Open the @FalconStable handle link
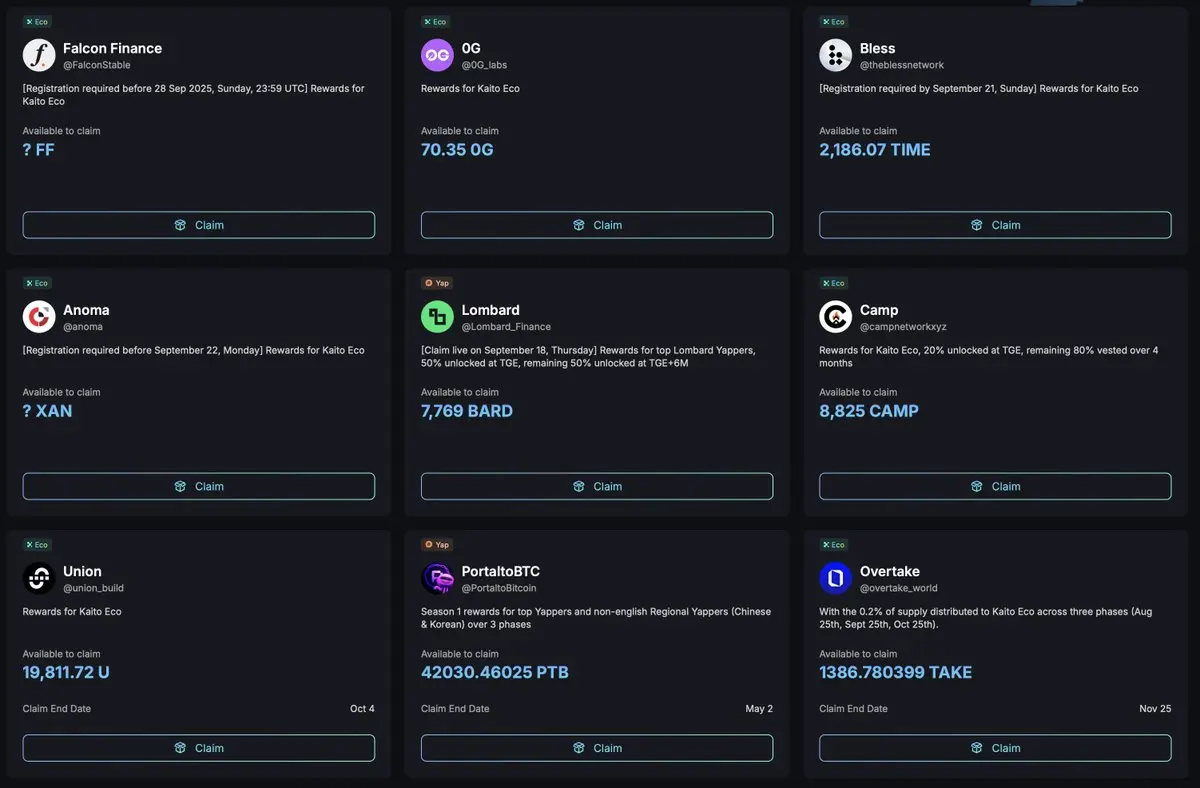 (97, 65)
